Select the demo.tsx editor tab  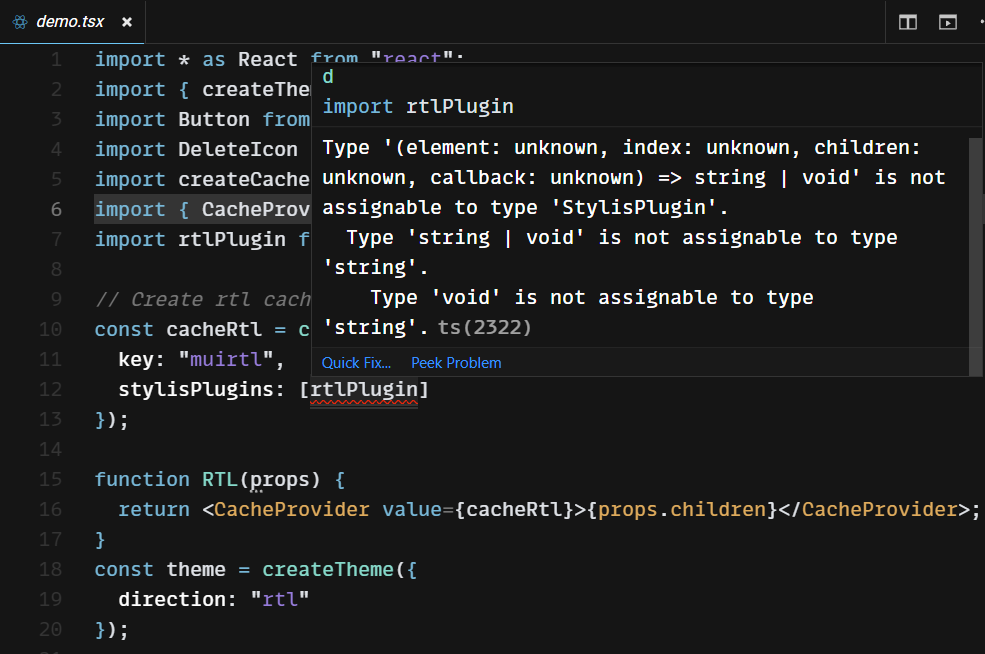(72, 22)
